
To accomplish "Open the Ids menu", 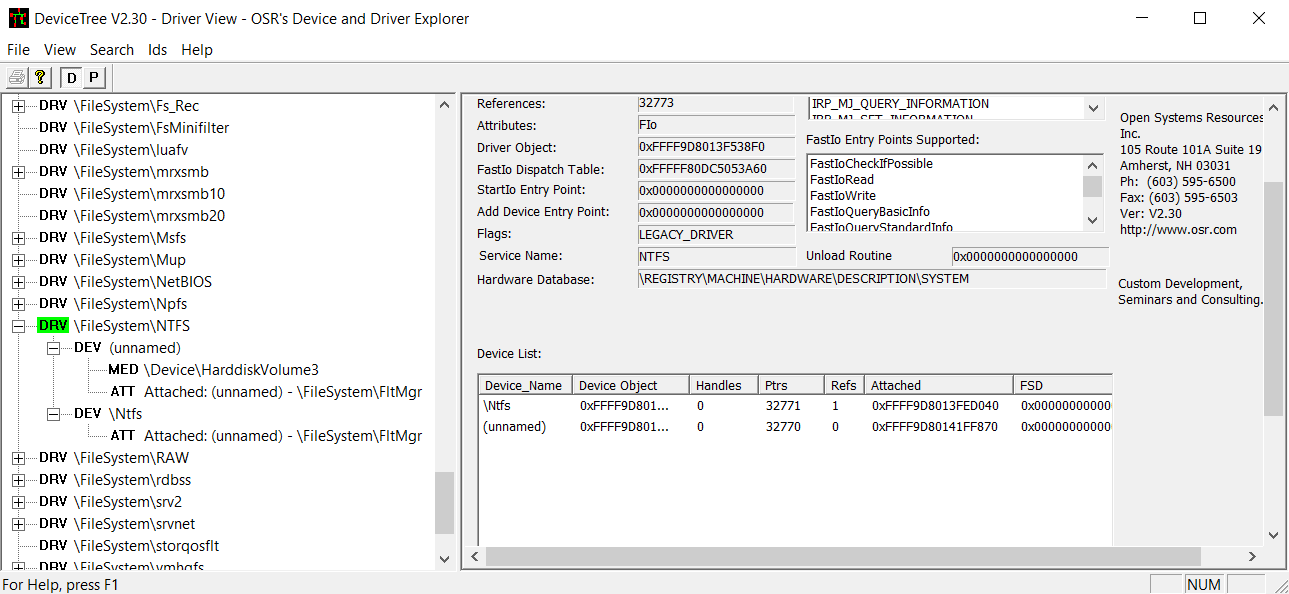I will point(158,49).
